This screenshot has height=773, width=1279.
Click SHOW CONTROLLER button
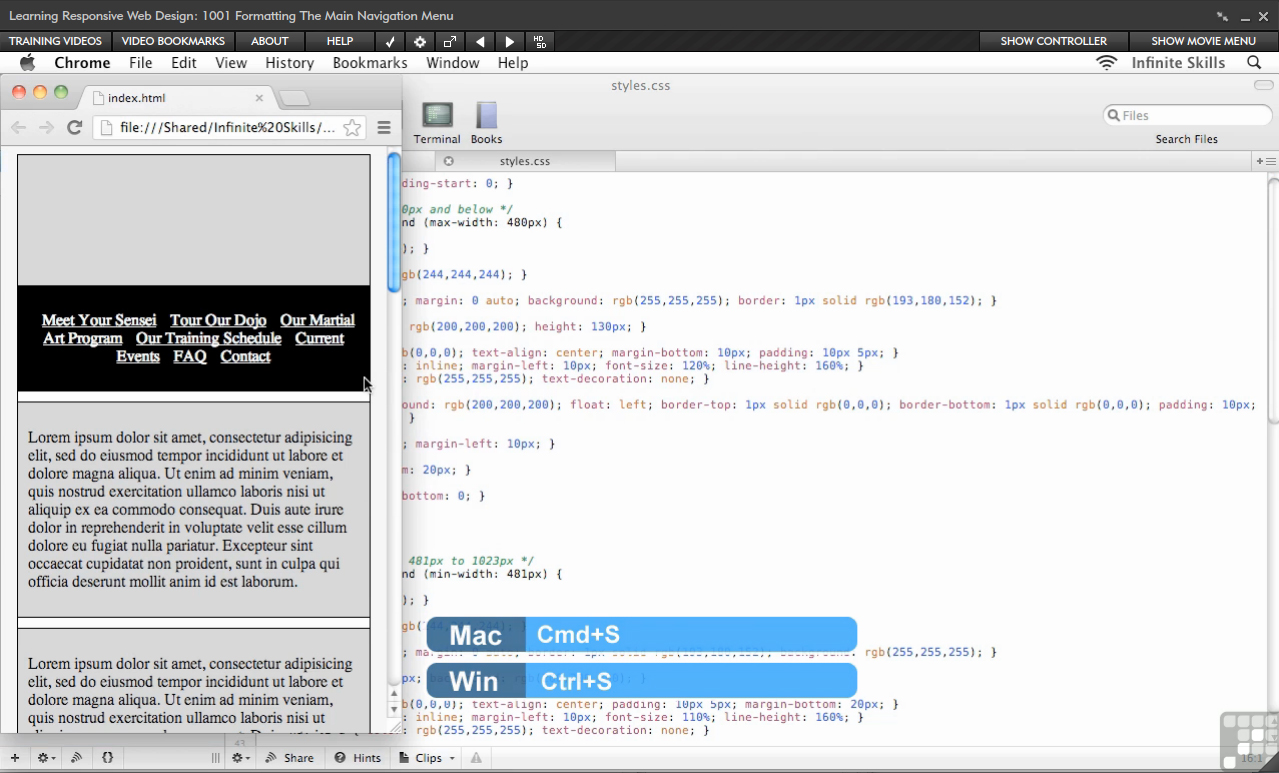(1054, 41)
